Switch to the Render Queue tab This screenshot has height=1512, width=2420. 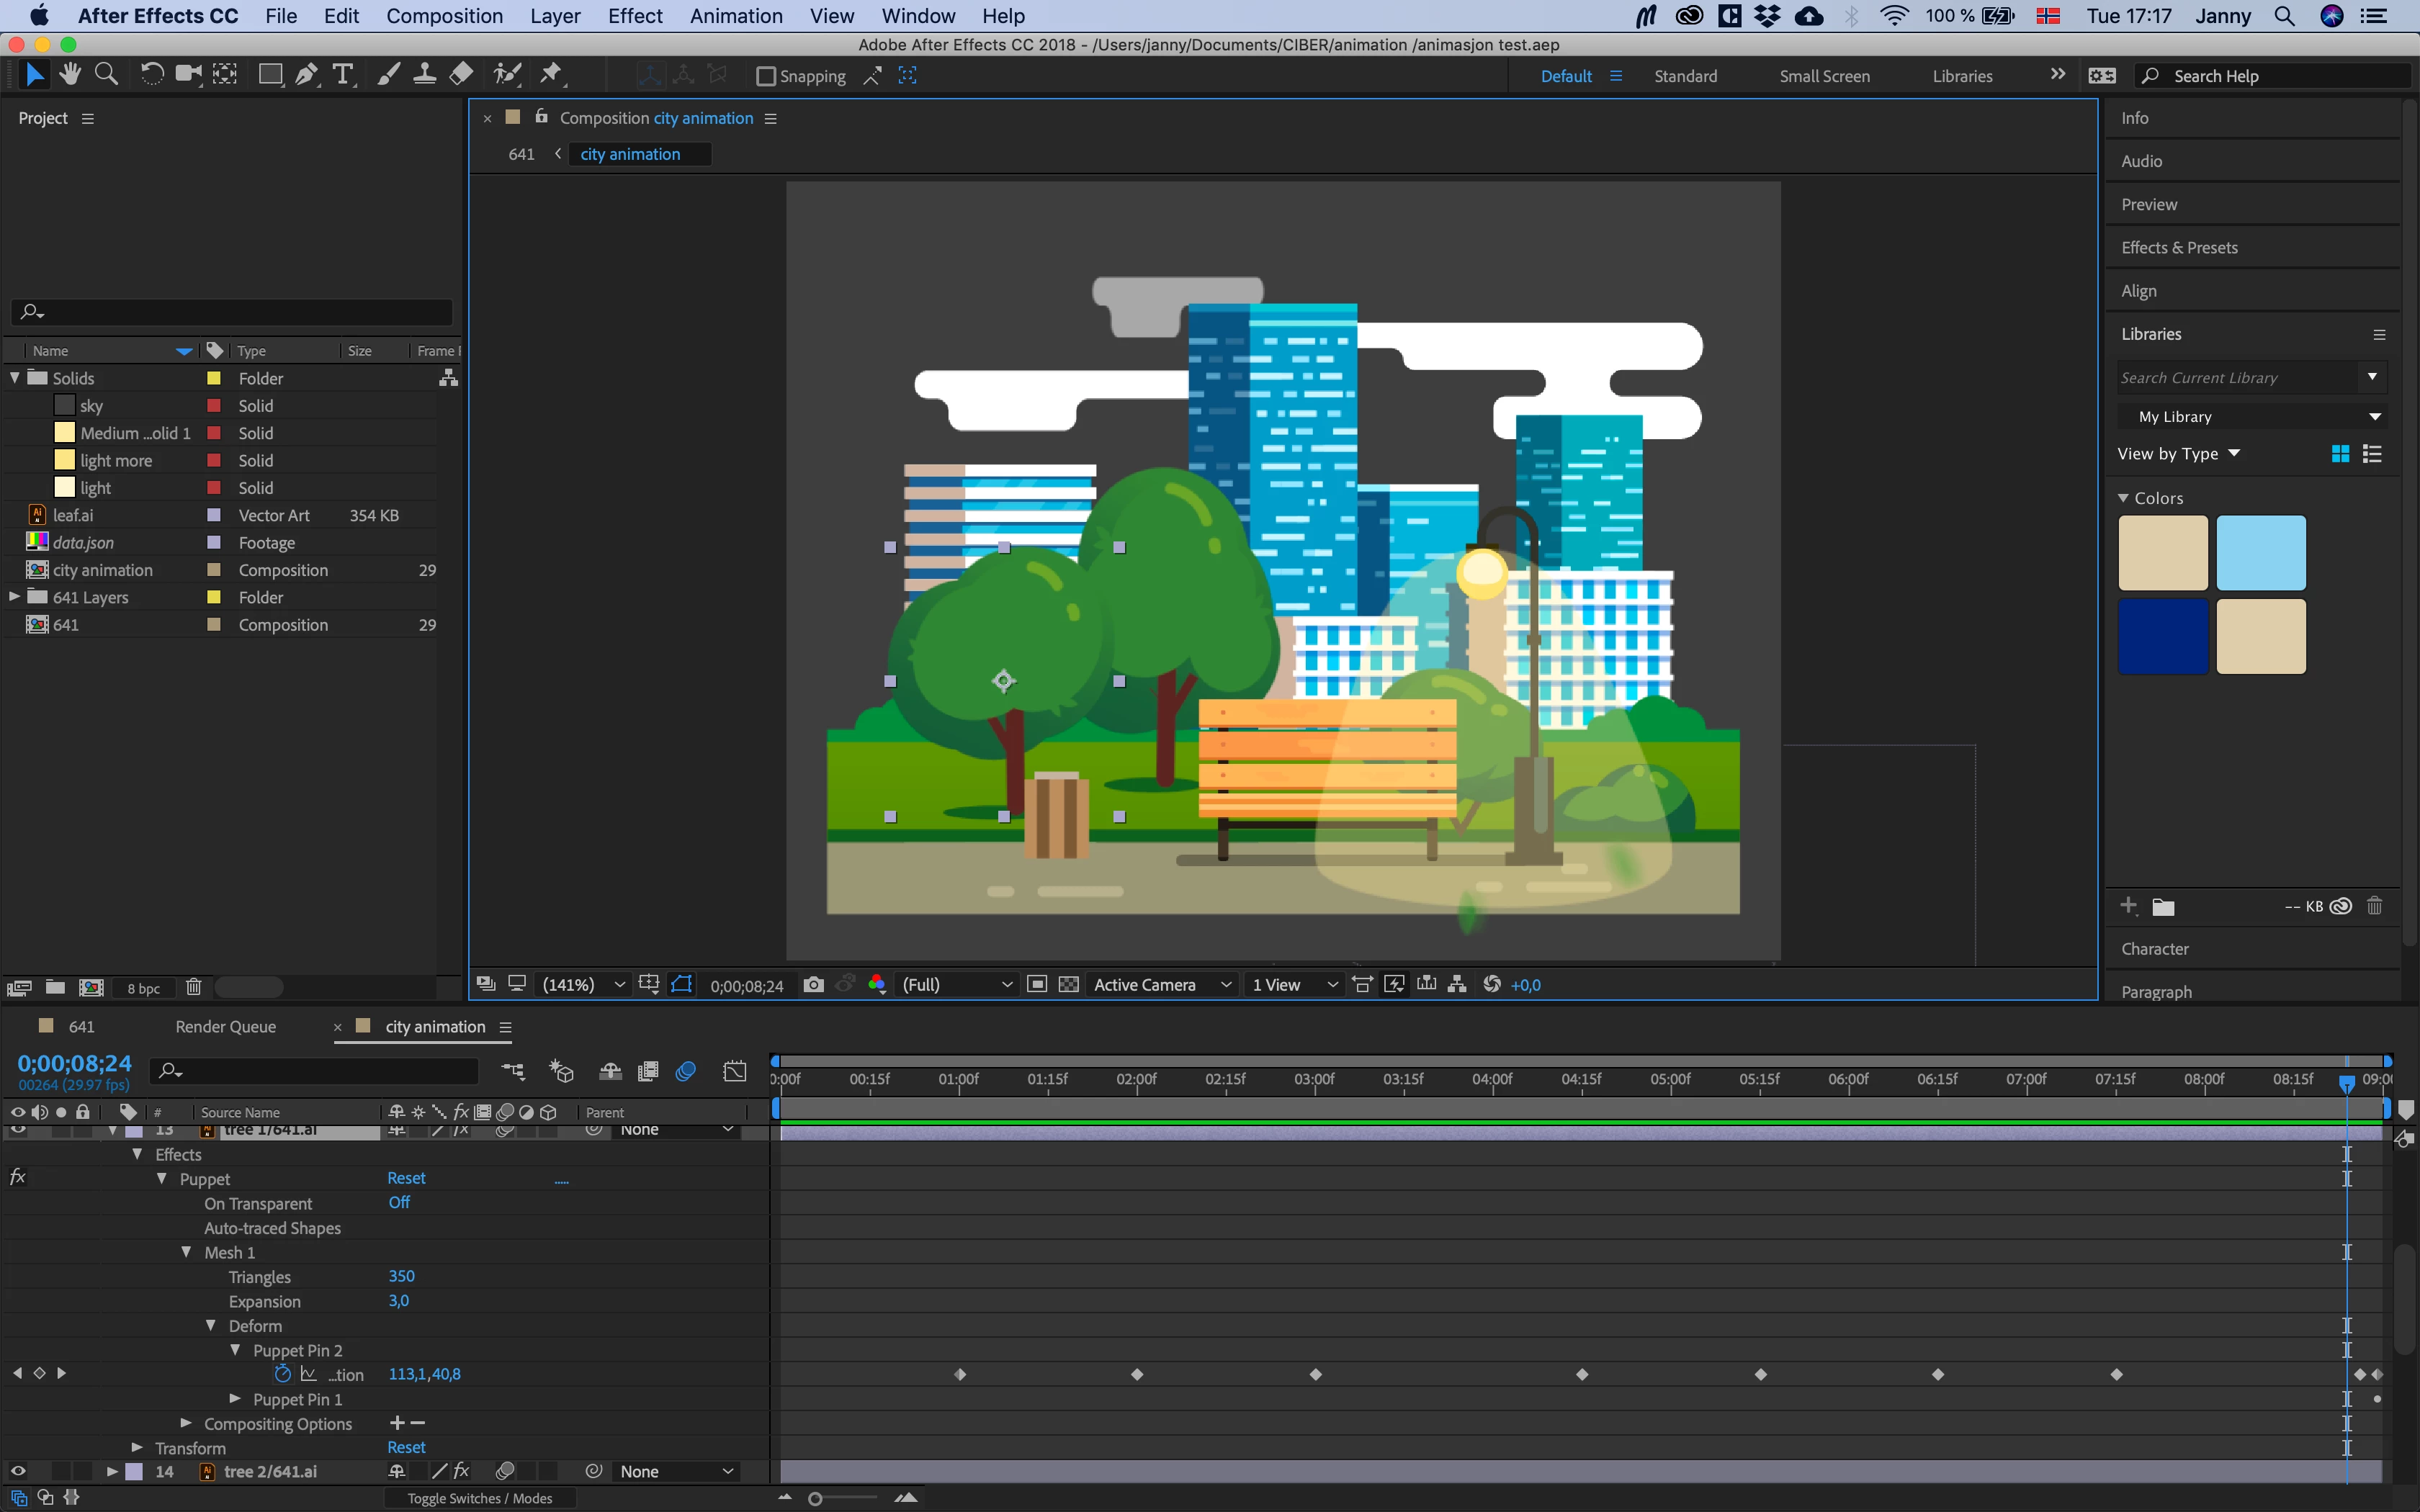pyautogui.click(x=225, y=1027)
